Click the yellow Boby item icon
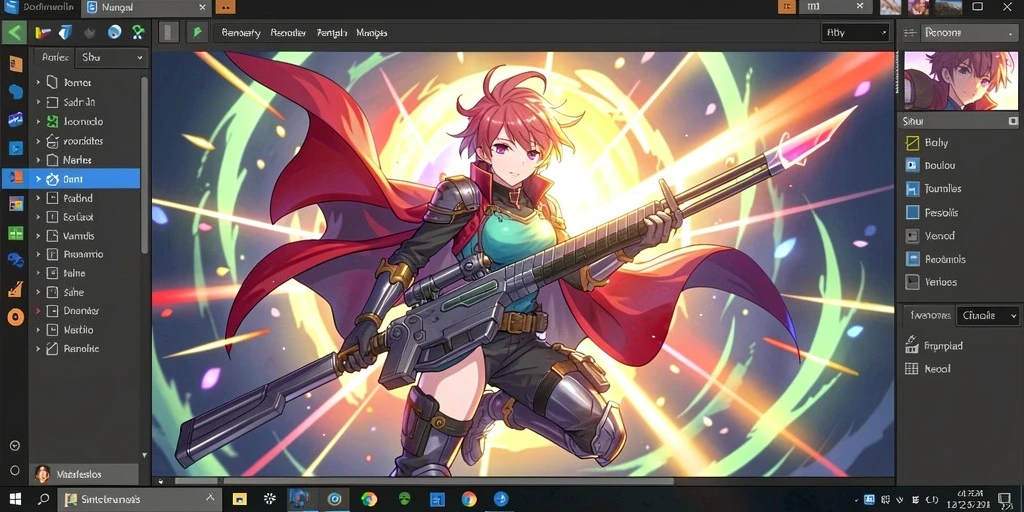 [x=912, y=142]
